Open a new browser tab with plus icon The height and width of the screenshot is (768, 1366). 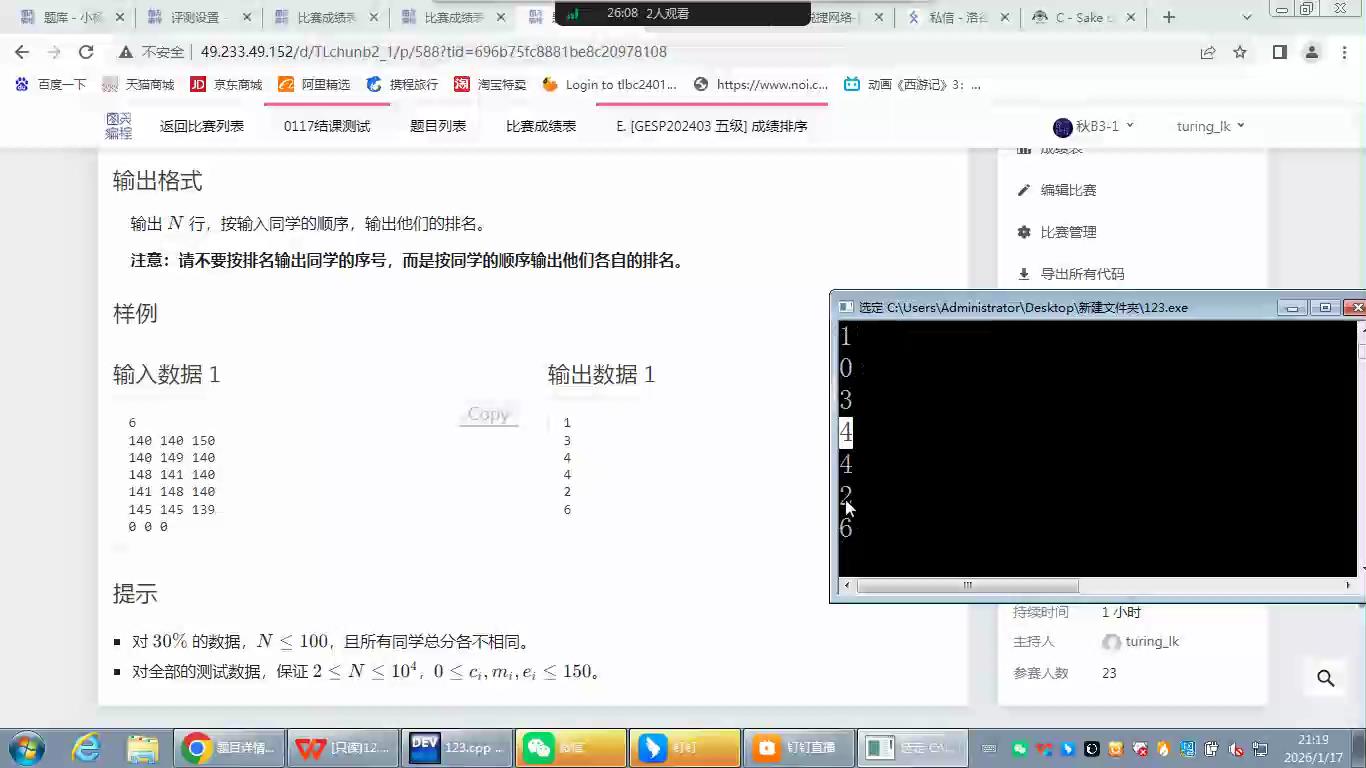click(1169, 17)
